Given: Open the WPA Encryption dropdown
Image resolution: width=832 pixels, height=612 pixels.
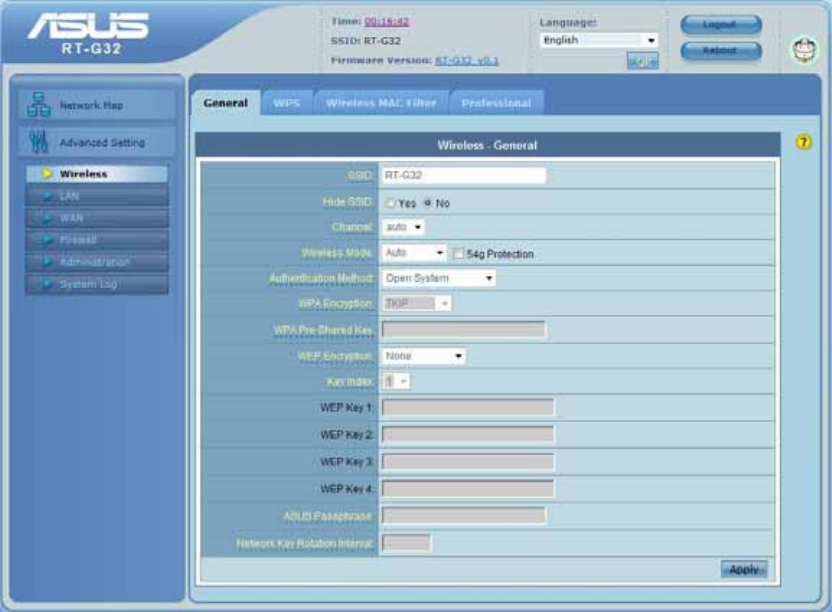Looking at the screenshot, I should click(x=416, y=304).
